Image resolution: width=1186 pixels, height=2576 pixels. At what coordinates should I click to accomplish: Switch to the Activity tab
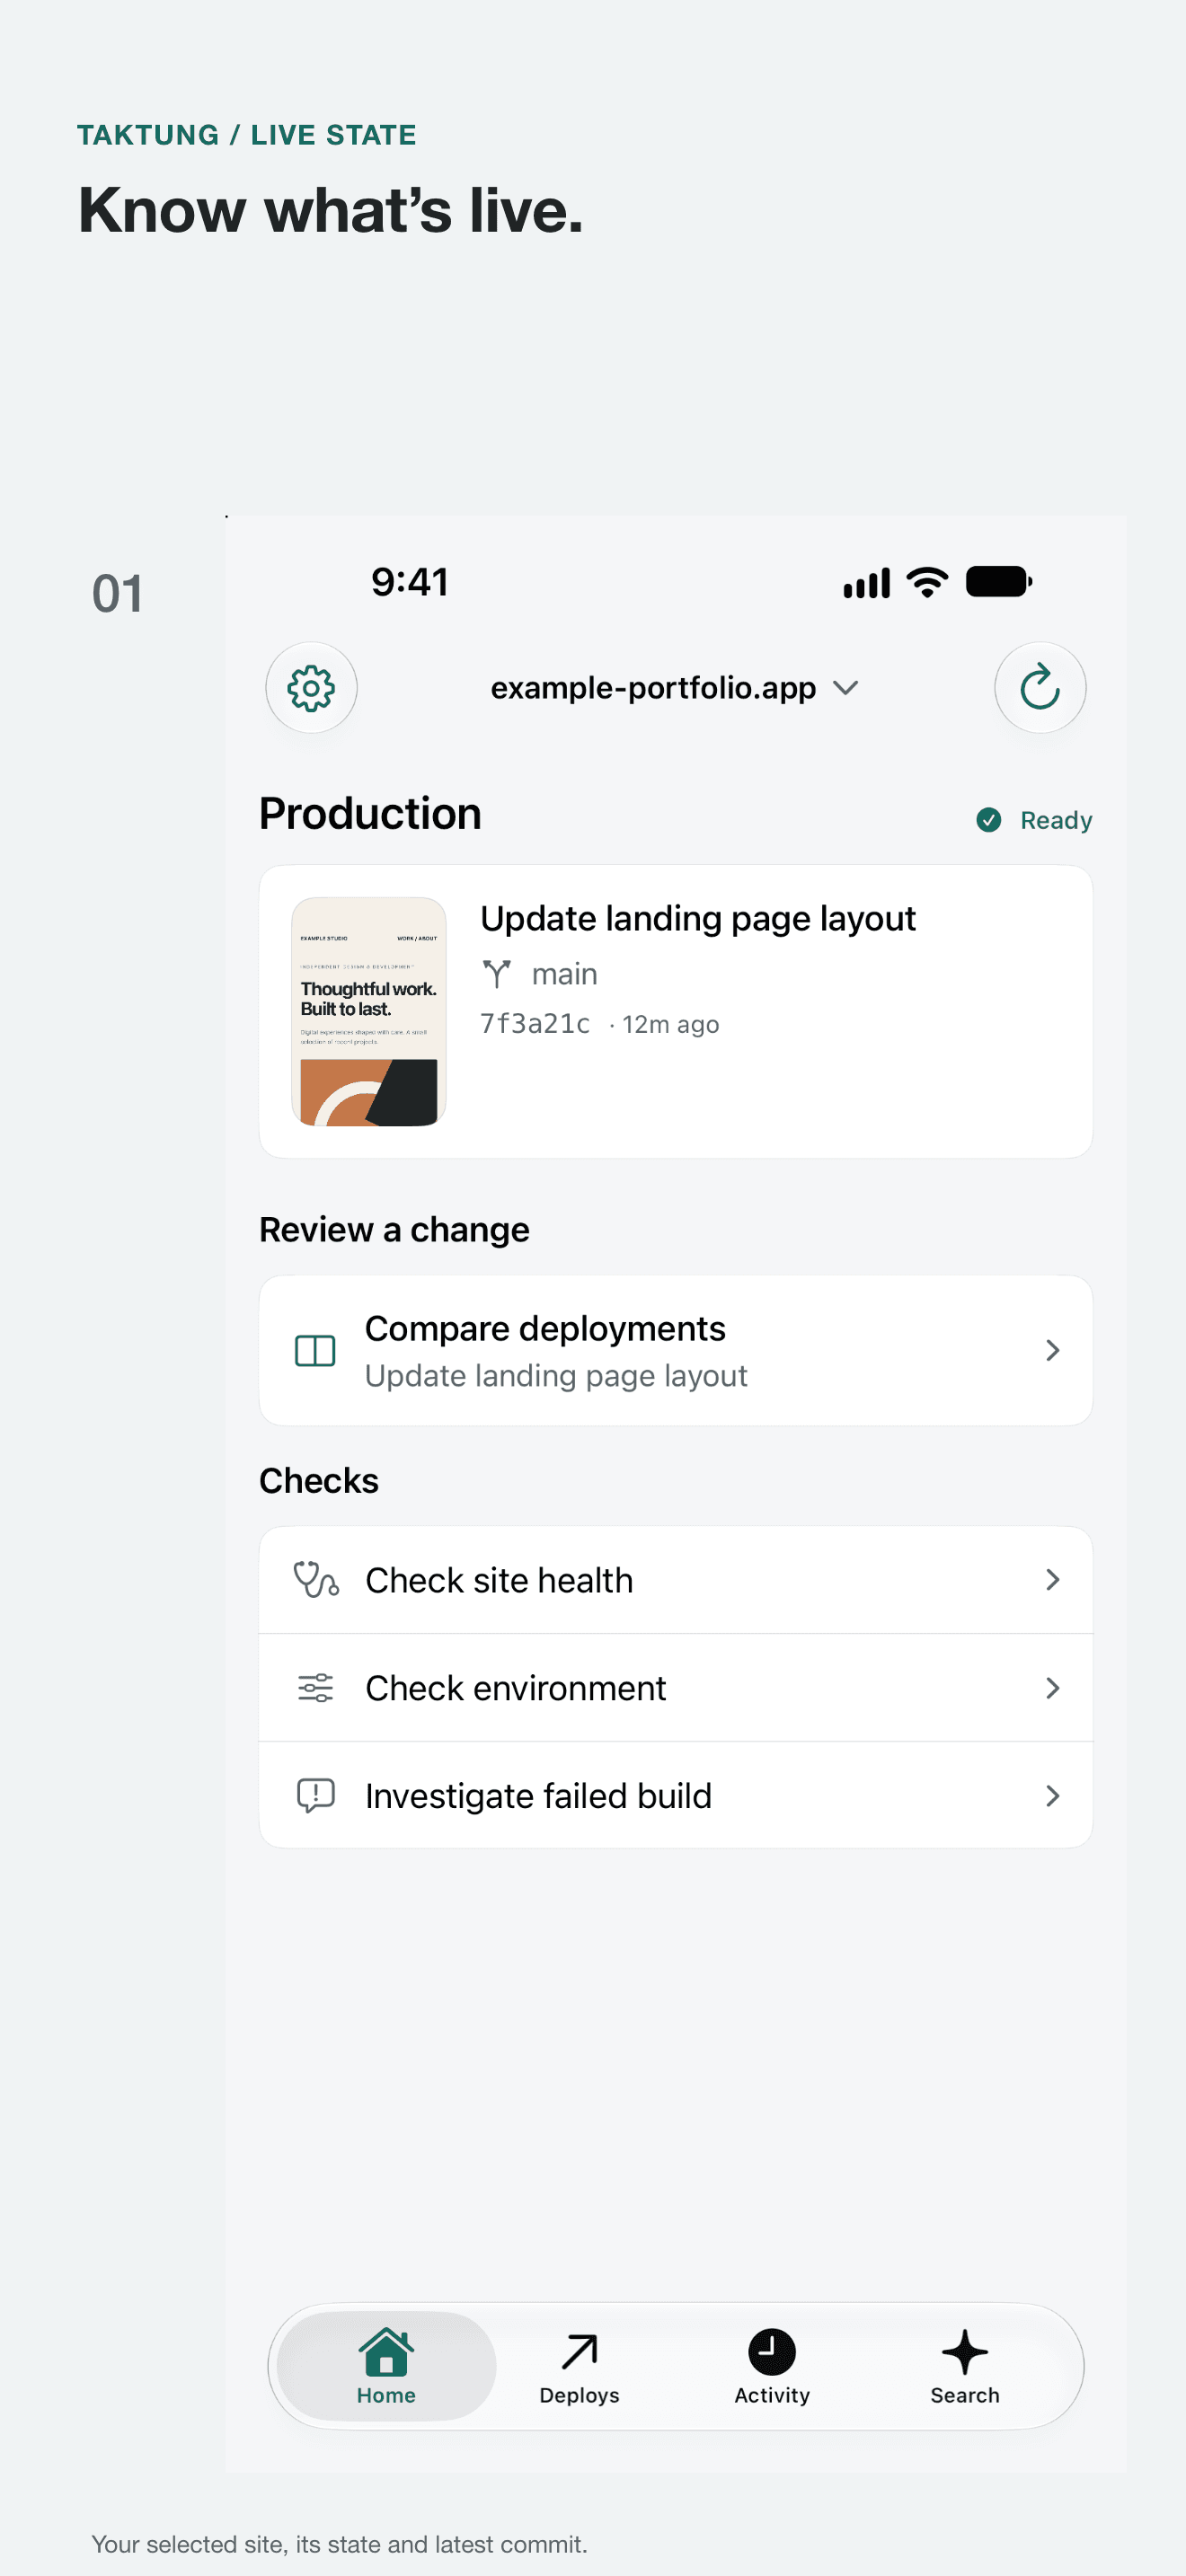(x=772, y=2366)
